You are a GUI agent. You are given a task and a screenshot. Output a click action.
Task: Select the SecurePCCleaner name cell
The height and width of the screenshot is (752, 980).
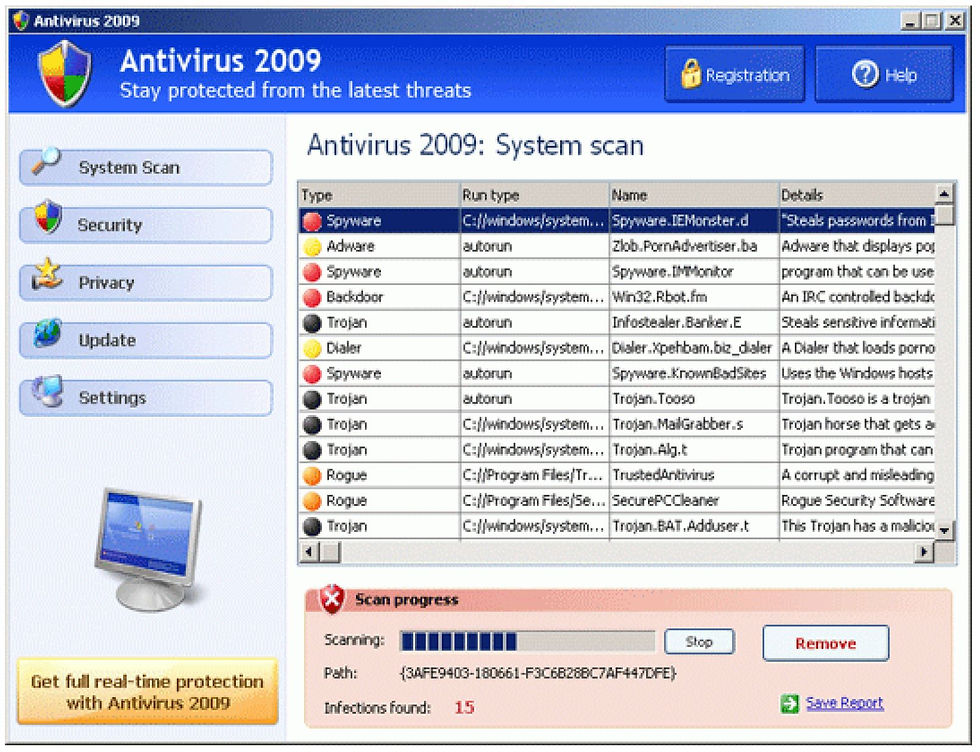tap(694, 501)
